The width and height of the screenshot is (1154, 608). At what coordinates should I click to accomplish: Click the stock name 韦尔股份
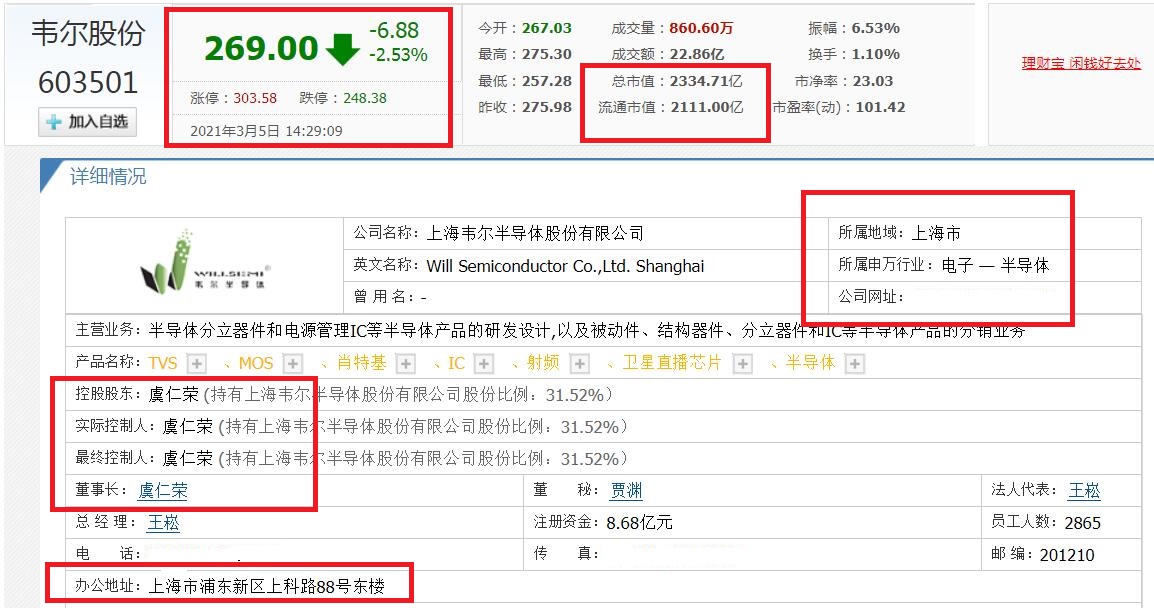pyautogui.click(x=88, y=33)
